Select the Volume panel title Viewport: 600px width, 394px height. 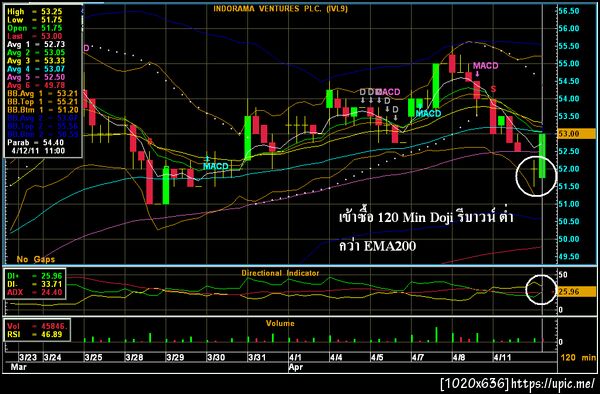[x=280, y=323]
